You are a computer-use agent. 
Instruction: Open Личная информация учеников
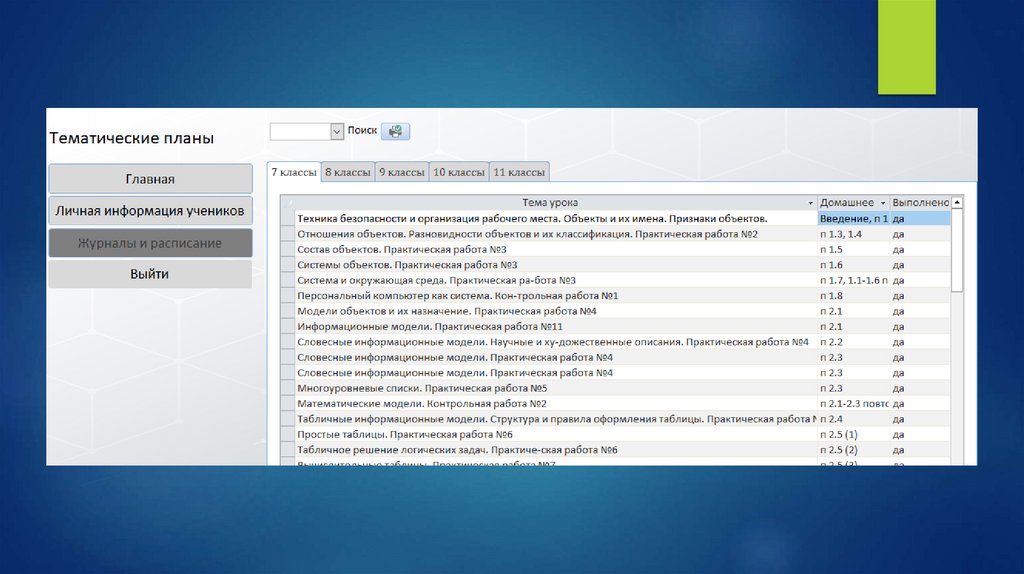tap(150, 211)
